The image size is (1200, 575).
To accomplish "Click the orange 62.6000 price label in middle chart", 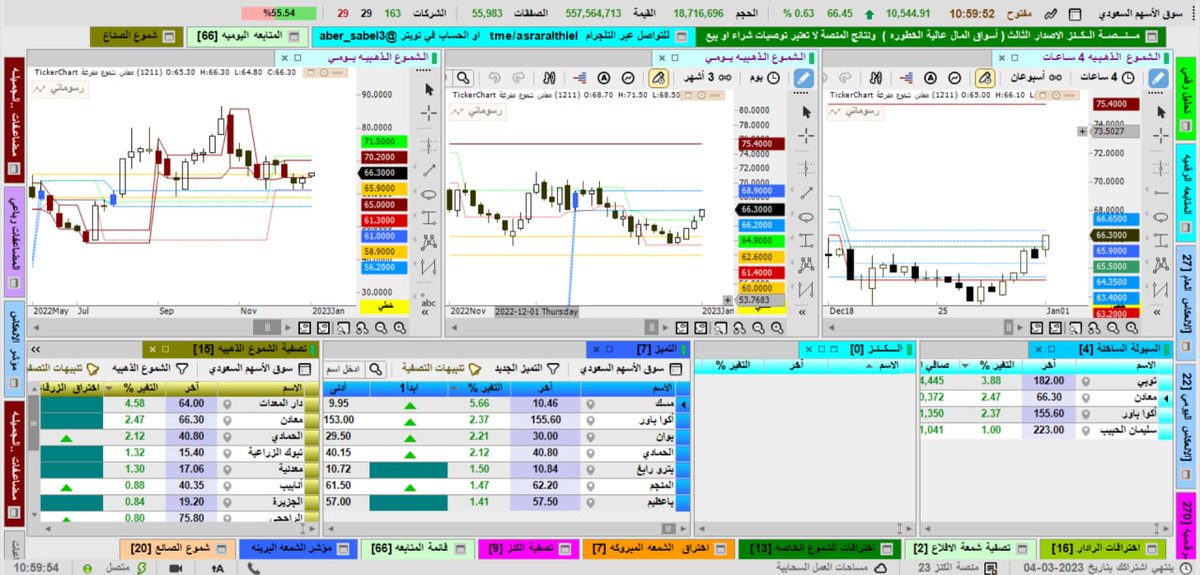I will coord(762,257).
